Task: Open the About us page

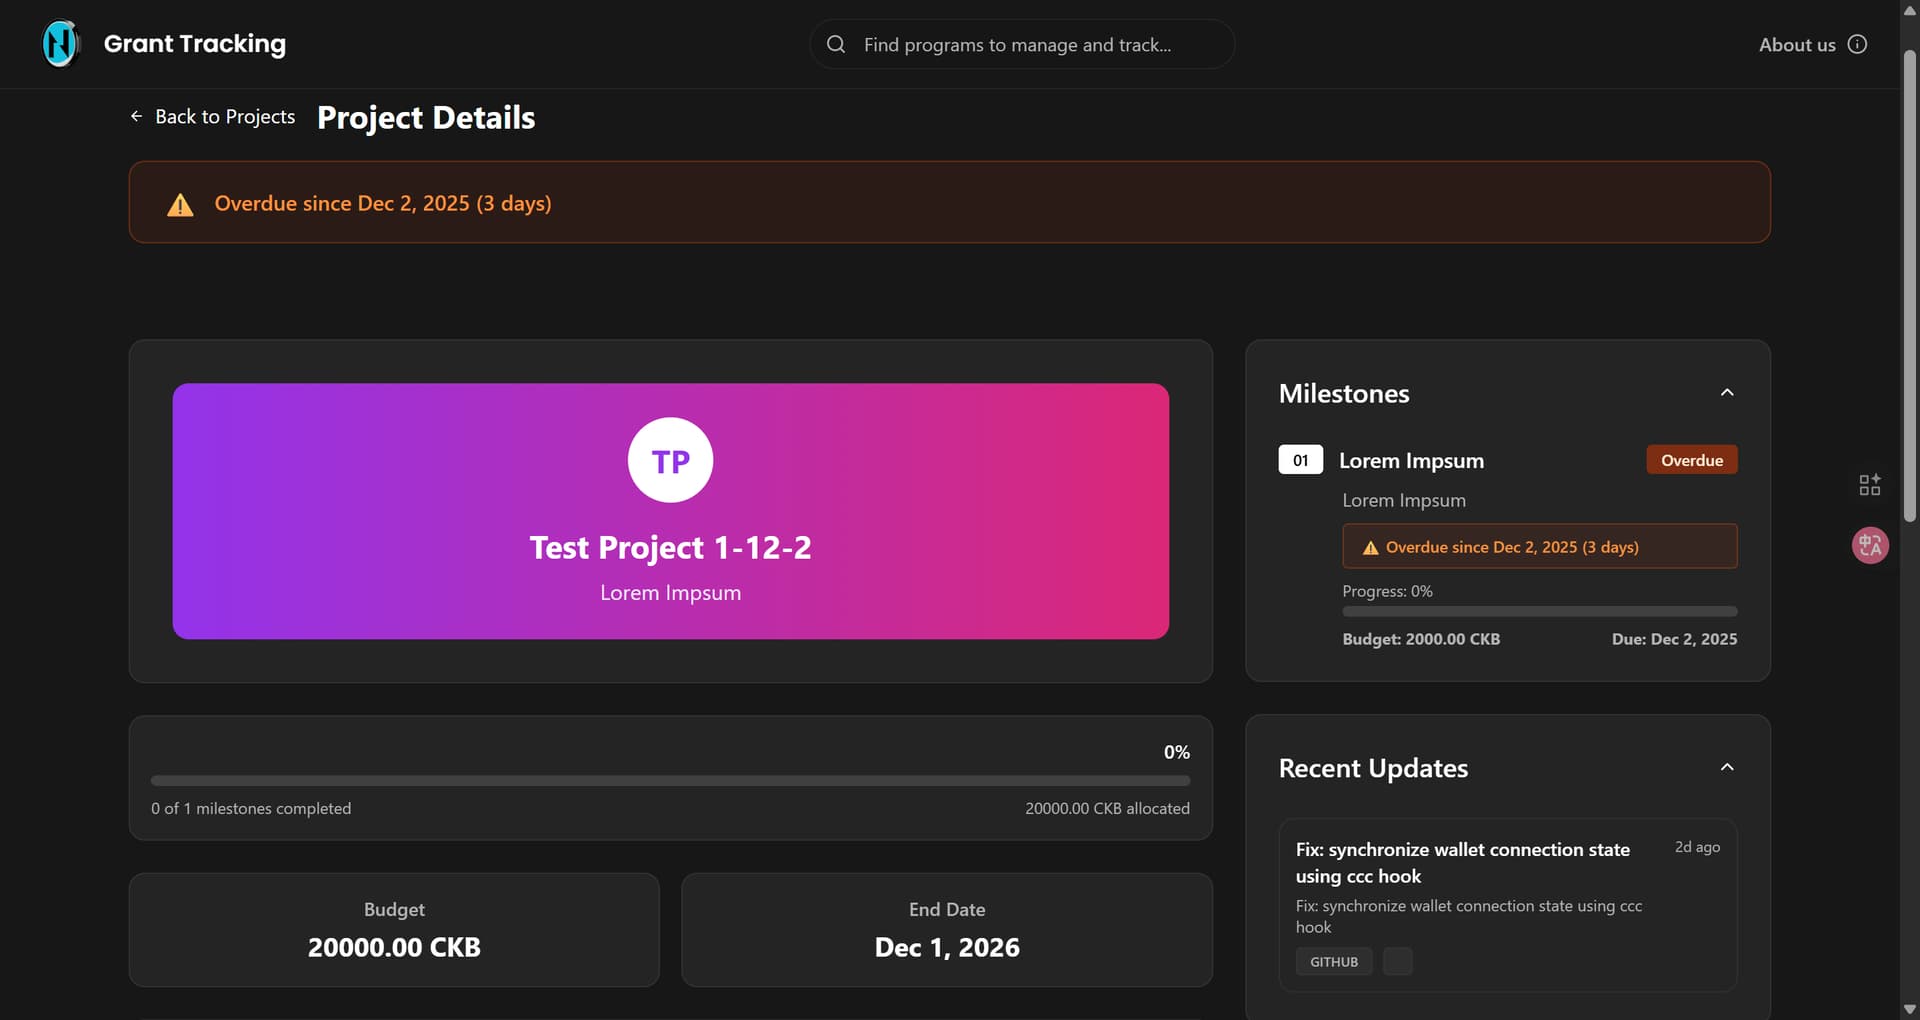Action: click(1796, 45)
